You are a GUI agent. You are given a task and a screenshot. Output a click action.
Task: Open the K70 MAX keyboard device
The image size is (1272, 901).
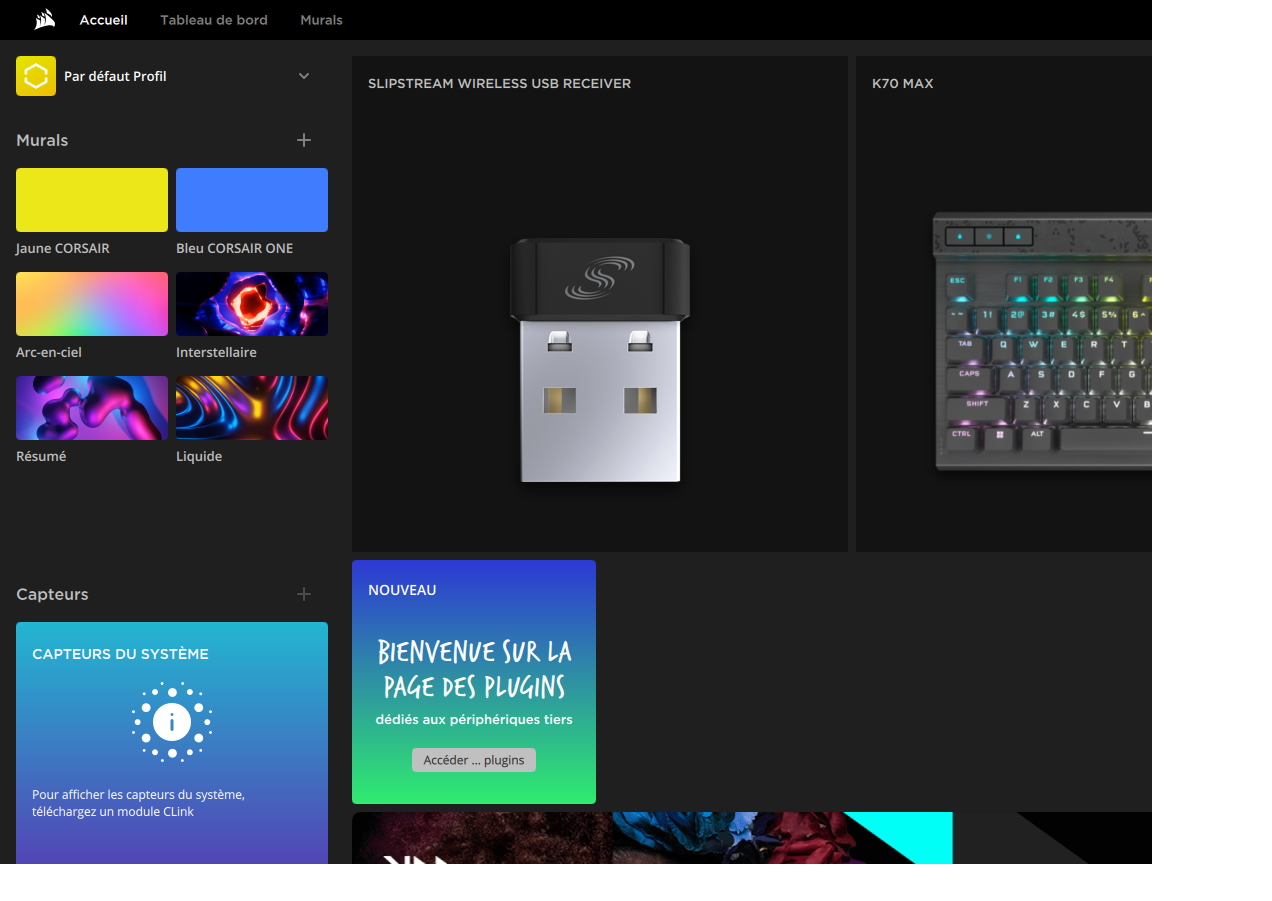tap(1004, 304)
